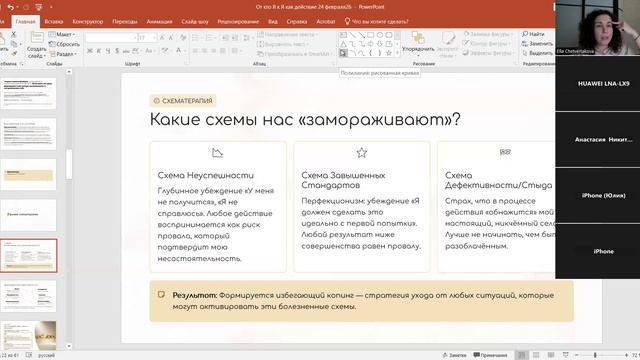Viewport: 640px width, 360px height.
Task: Toggle text shadow with the S button
Action: [x=117, y=51]
